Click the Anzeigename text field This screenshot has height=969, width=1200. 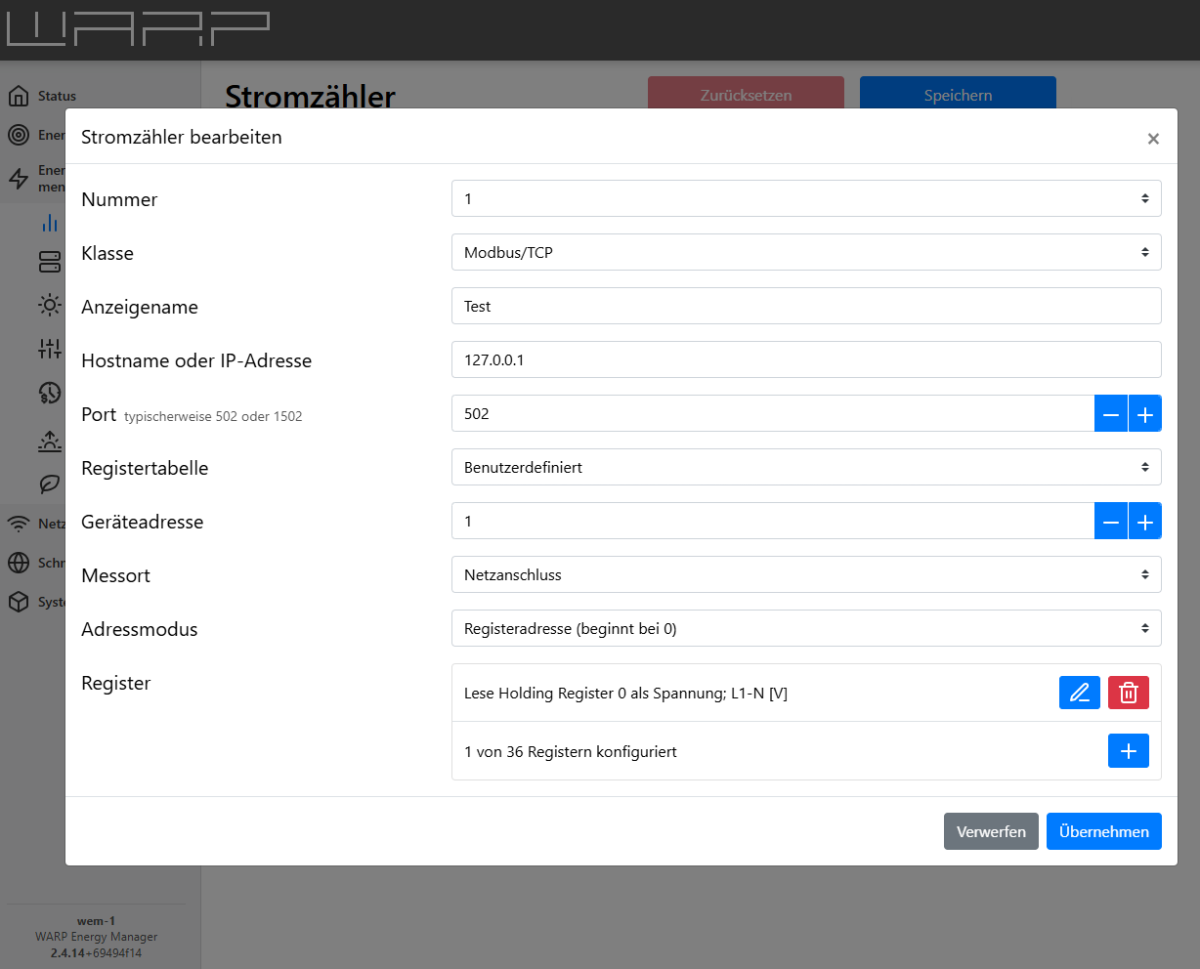click(x=805, y=307)
